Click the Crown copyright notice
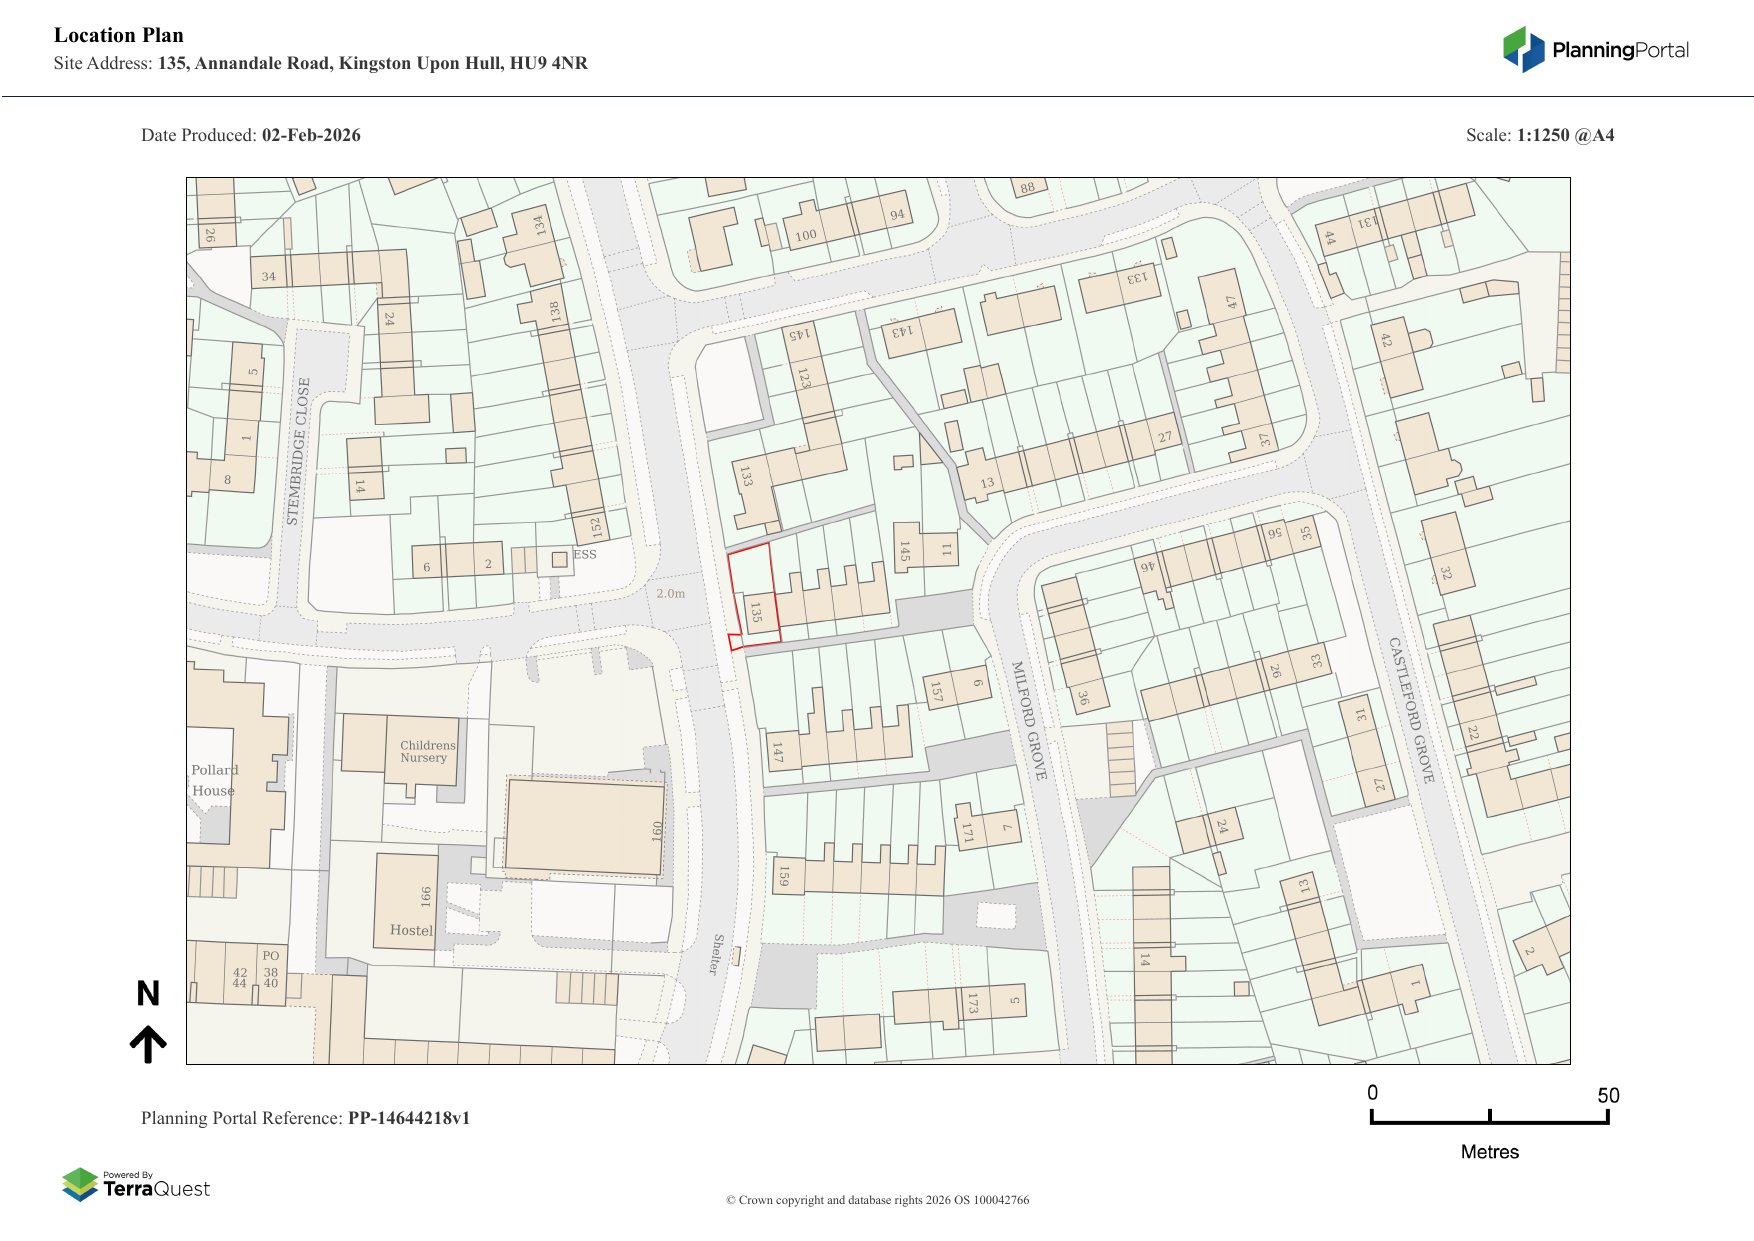The width and height of the screenshot is (1754, 1241). click(877, 1200)
